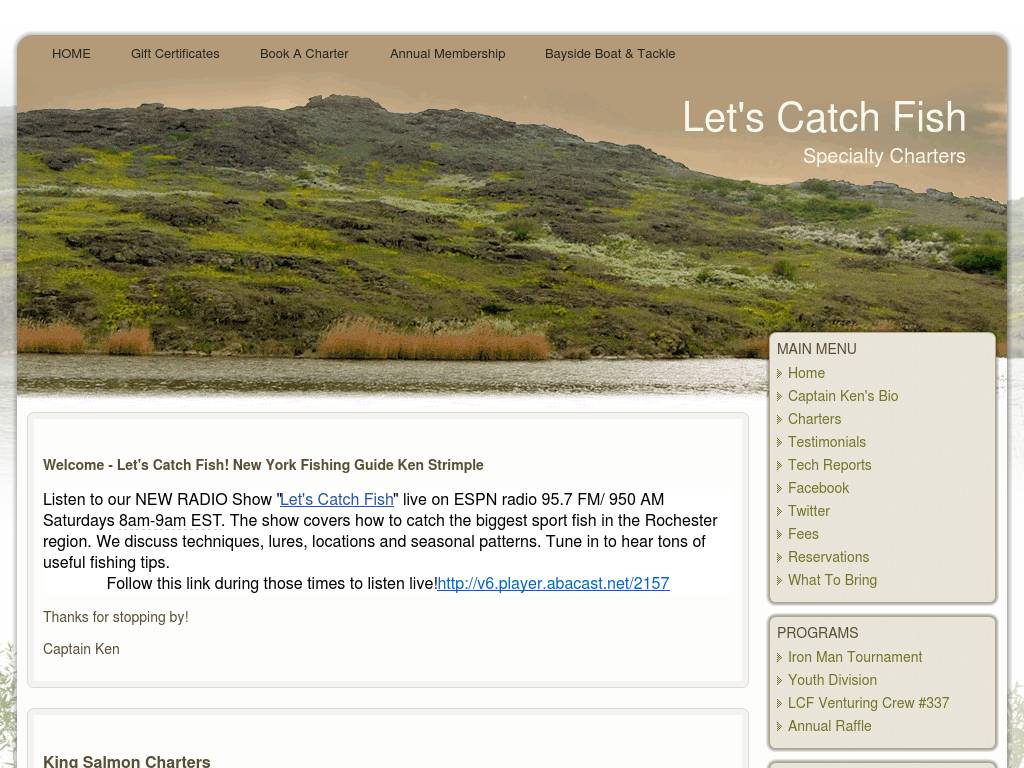Click the arrow bullet beside Charters
The height and width of the screenshot is (768, 1024).
point(780,419)
